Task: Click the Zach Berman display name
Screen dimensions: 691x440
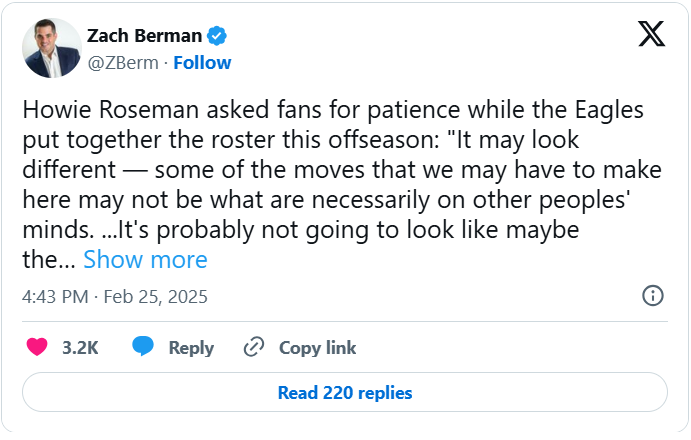Action: click(145, 36)
